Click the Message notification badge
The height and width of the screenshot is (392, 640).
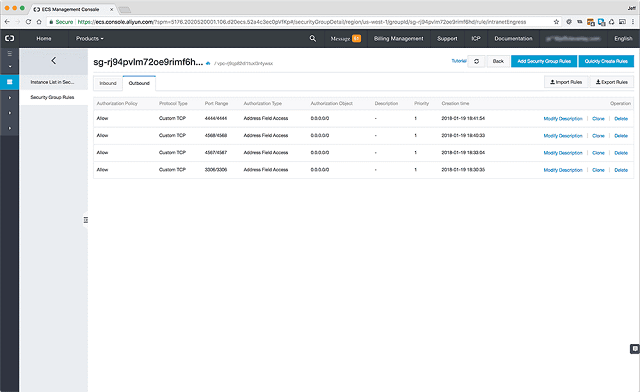[356, 38]
